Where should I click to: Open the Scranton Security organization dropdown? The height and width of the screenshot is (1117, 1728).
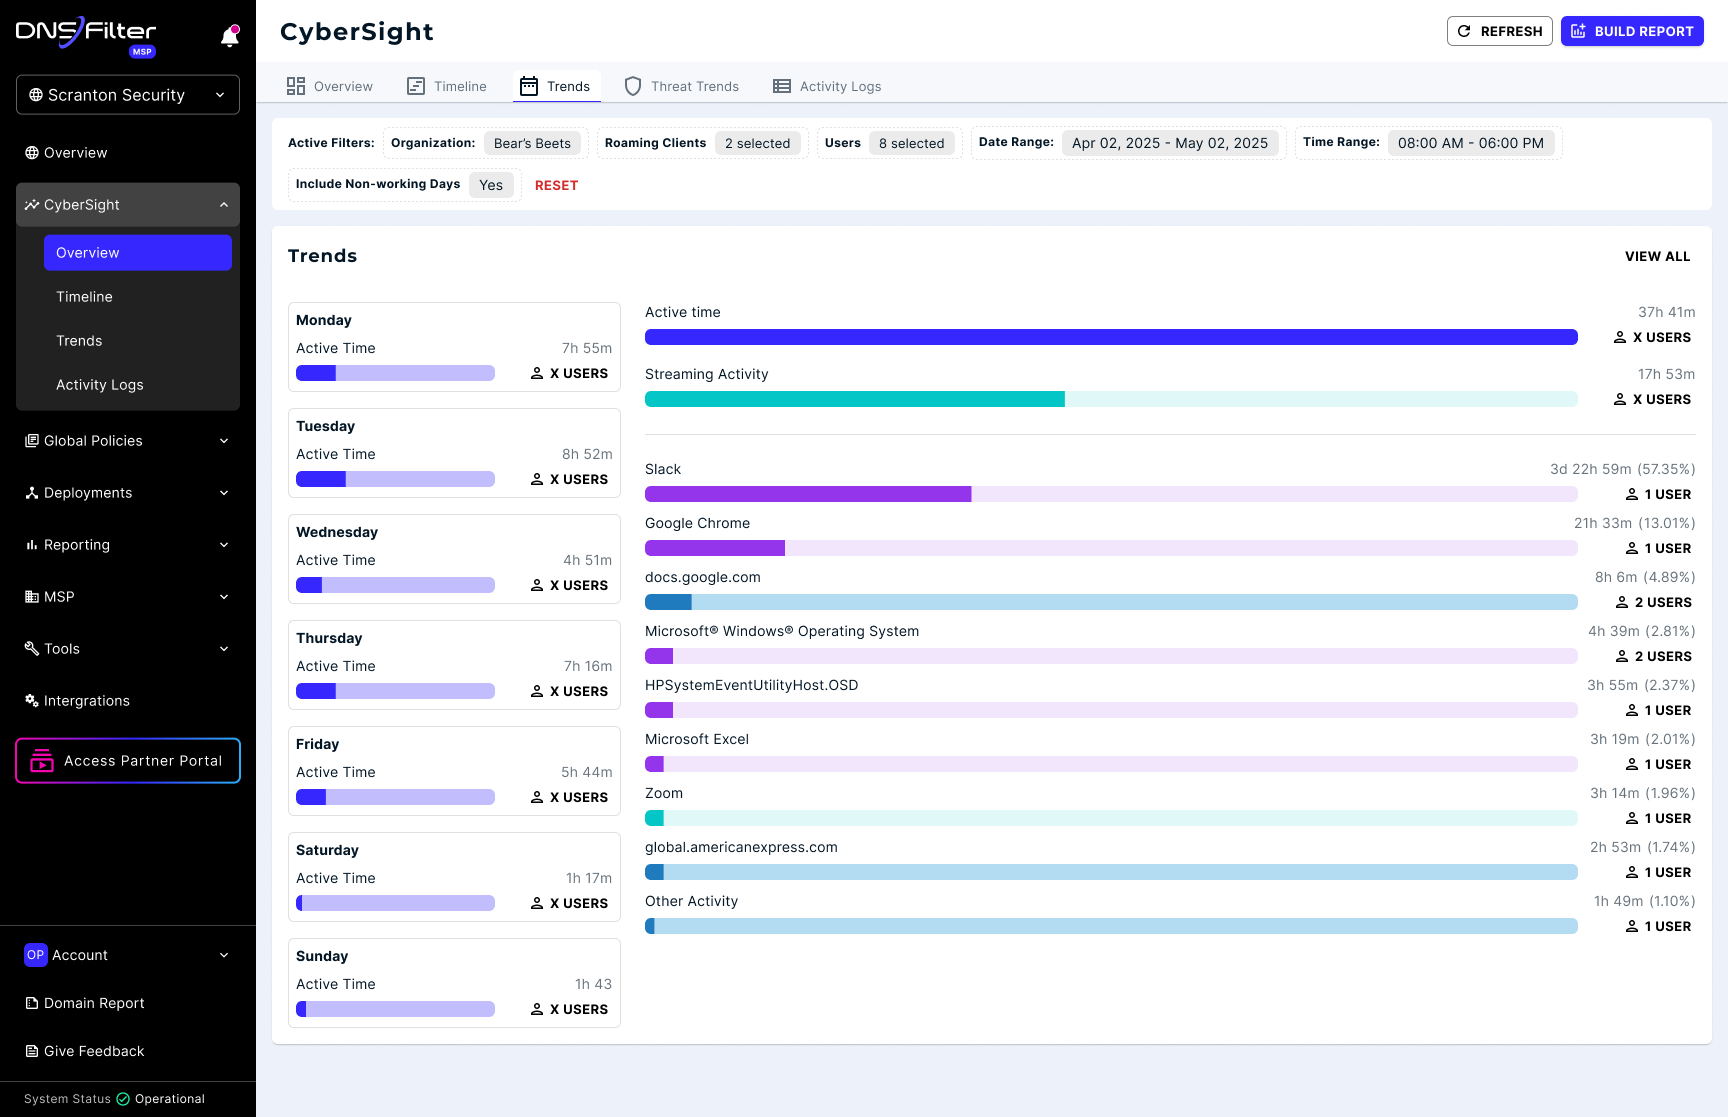(x=128, y=95)
